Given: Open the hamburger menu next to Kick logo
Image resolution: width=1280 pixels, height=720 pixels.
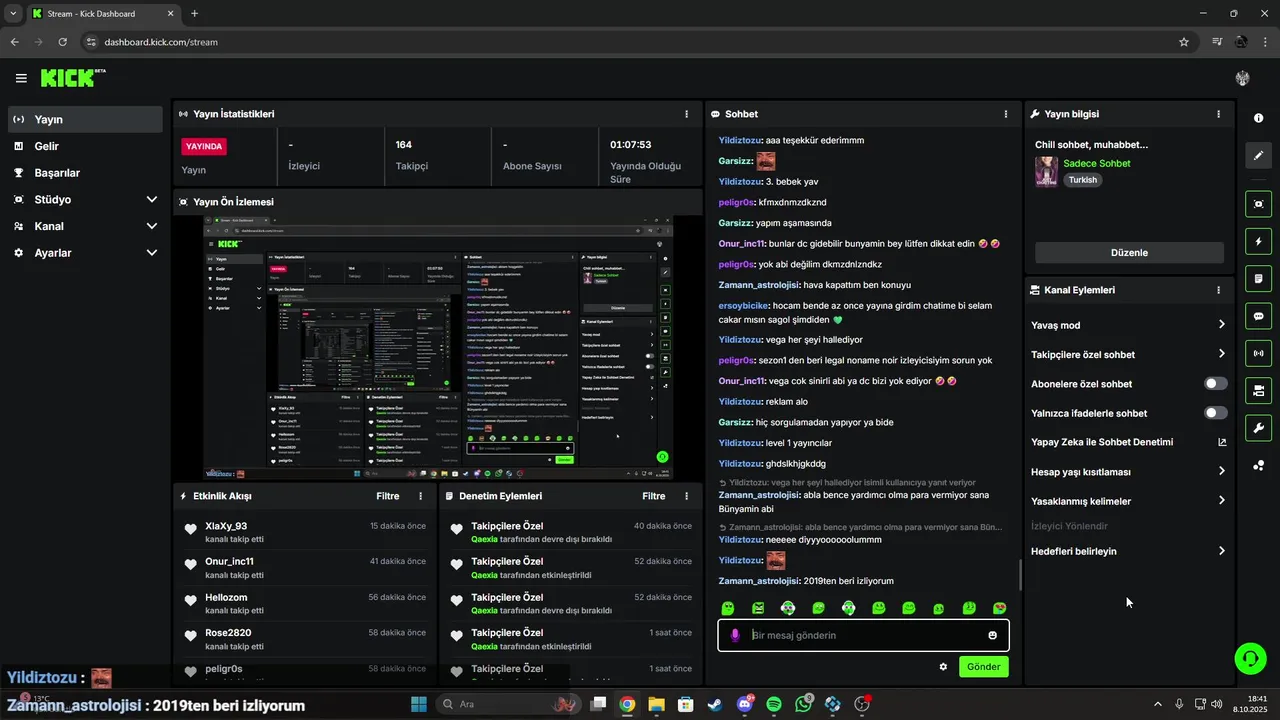Looking at the screenshot, I should tap(21, 78).
